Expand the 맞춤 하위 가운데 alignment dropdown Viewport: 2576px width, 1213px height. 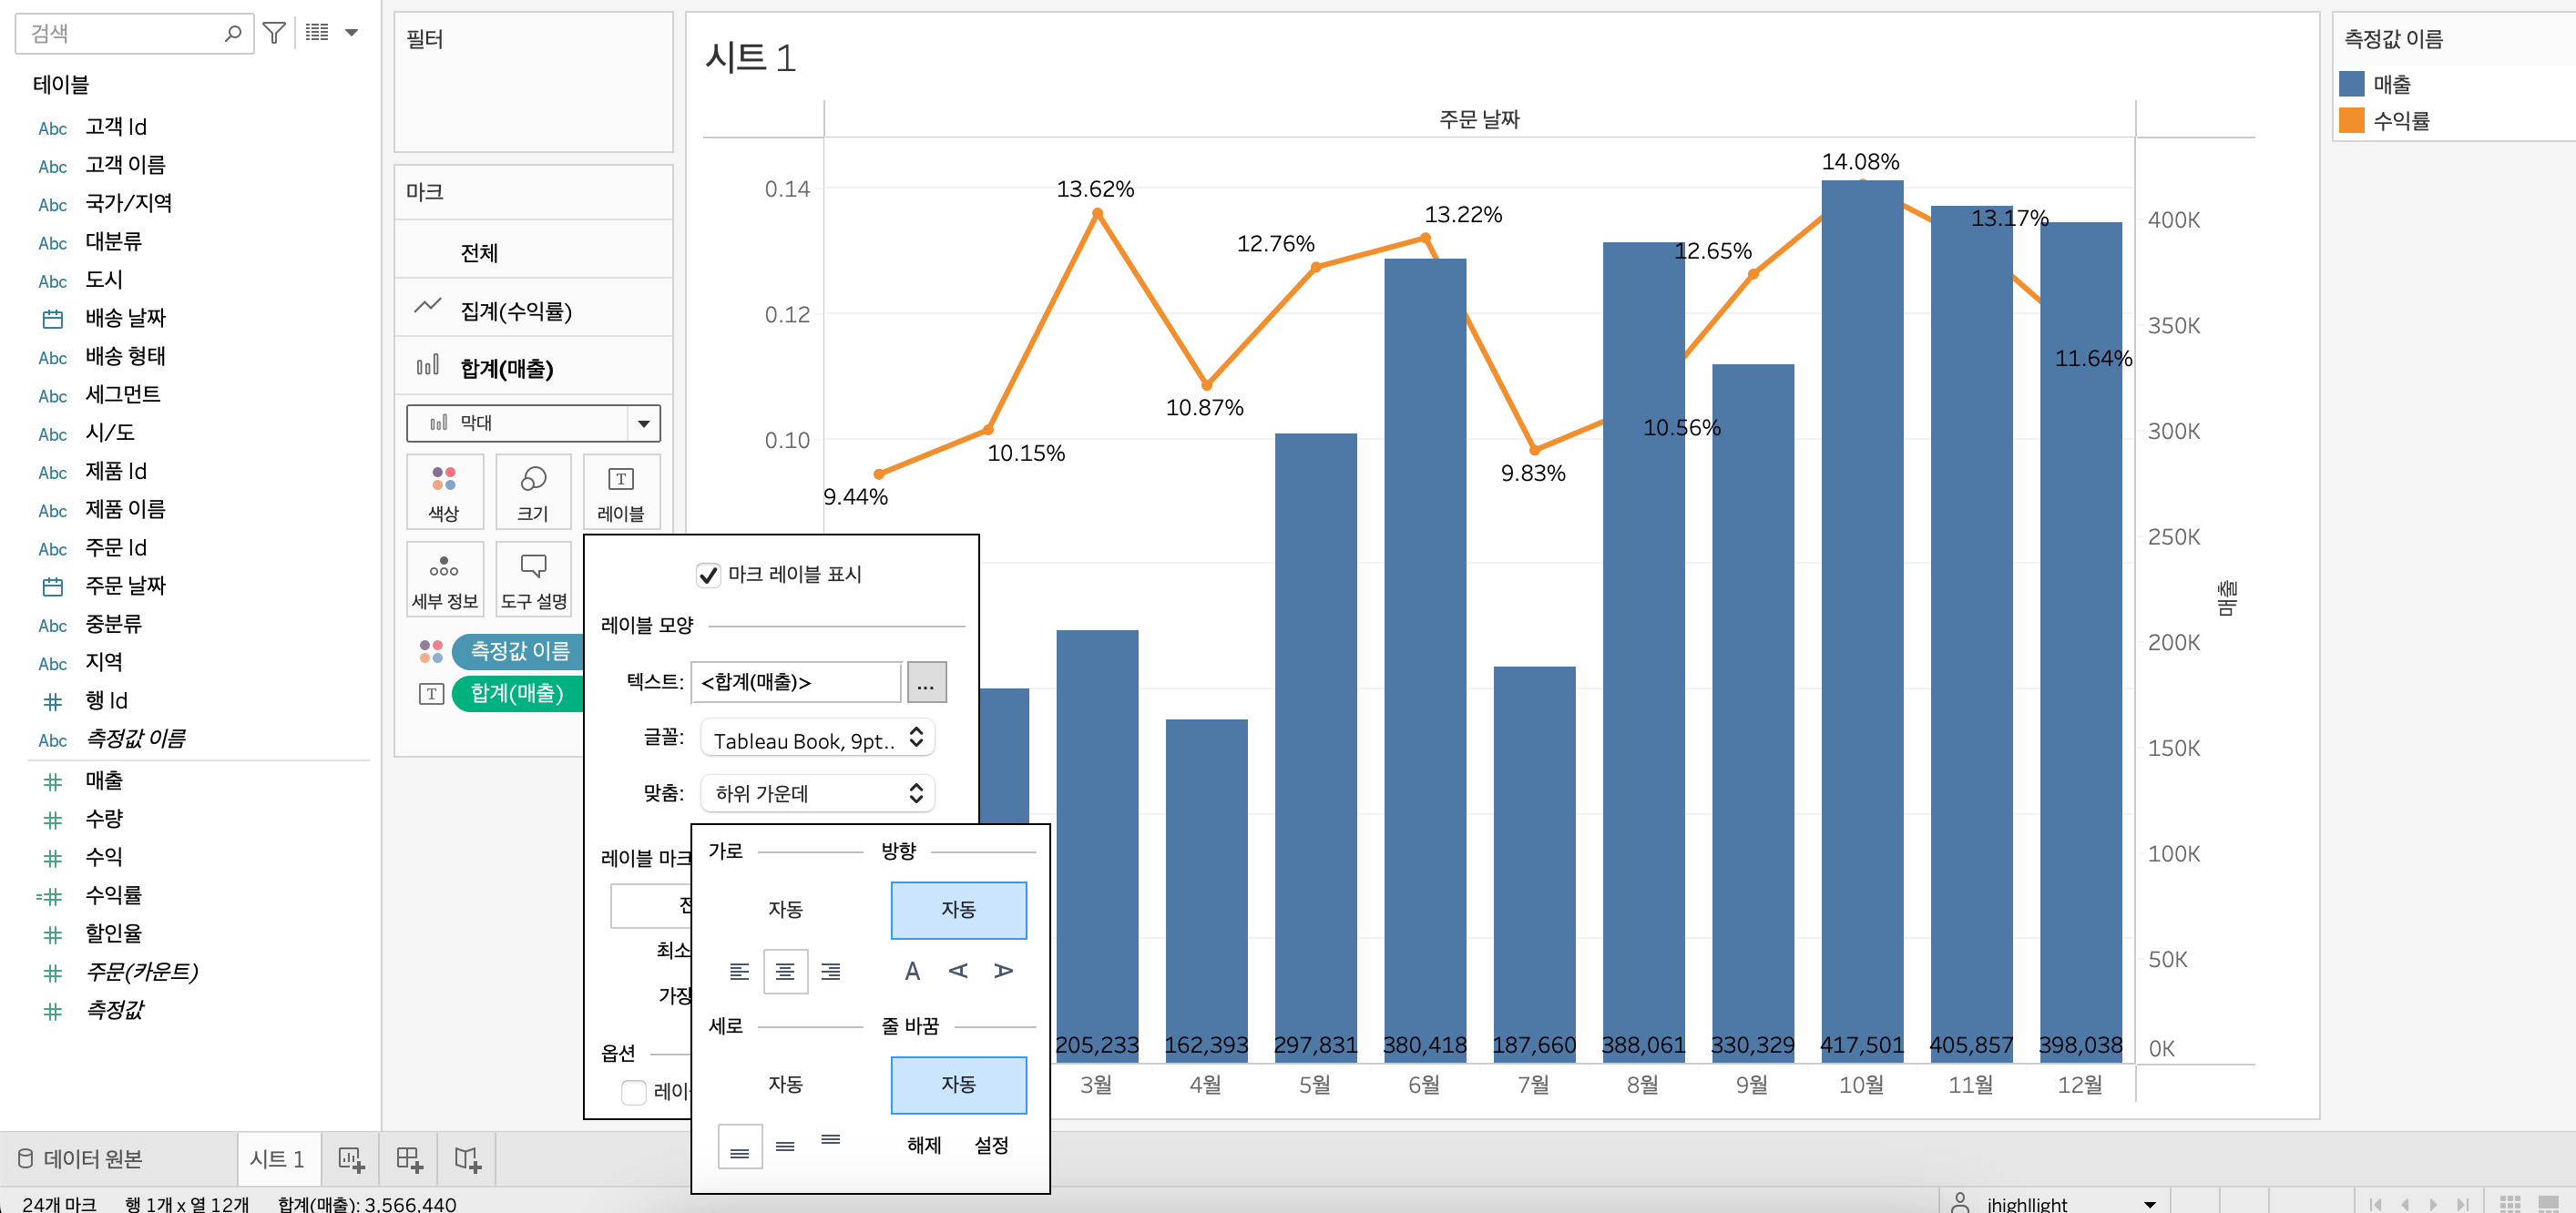[x=817, y=793]
